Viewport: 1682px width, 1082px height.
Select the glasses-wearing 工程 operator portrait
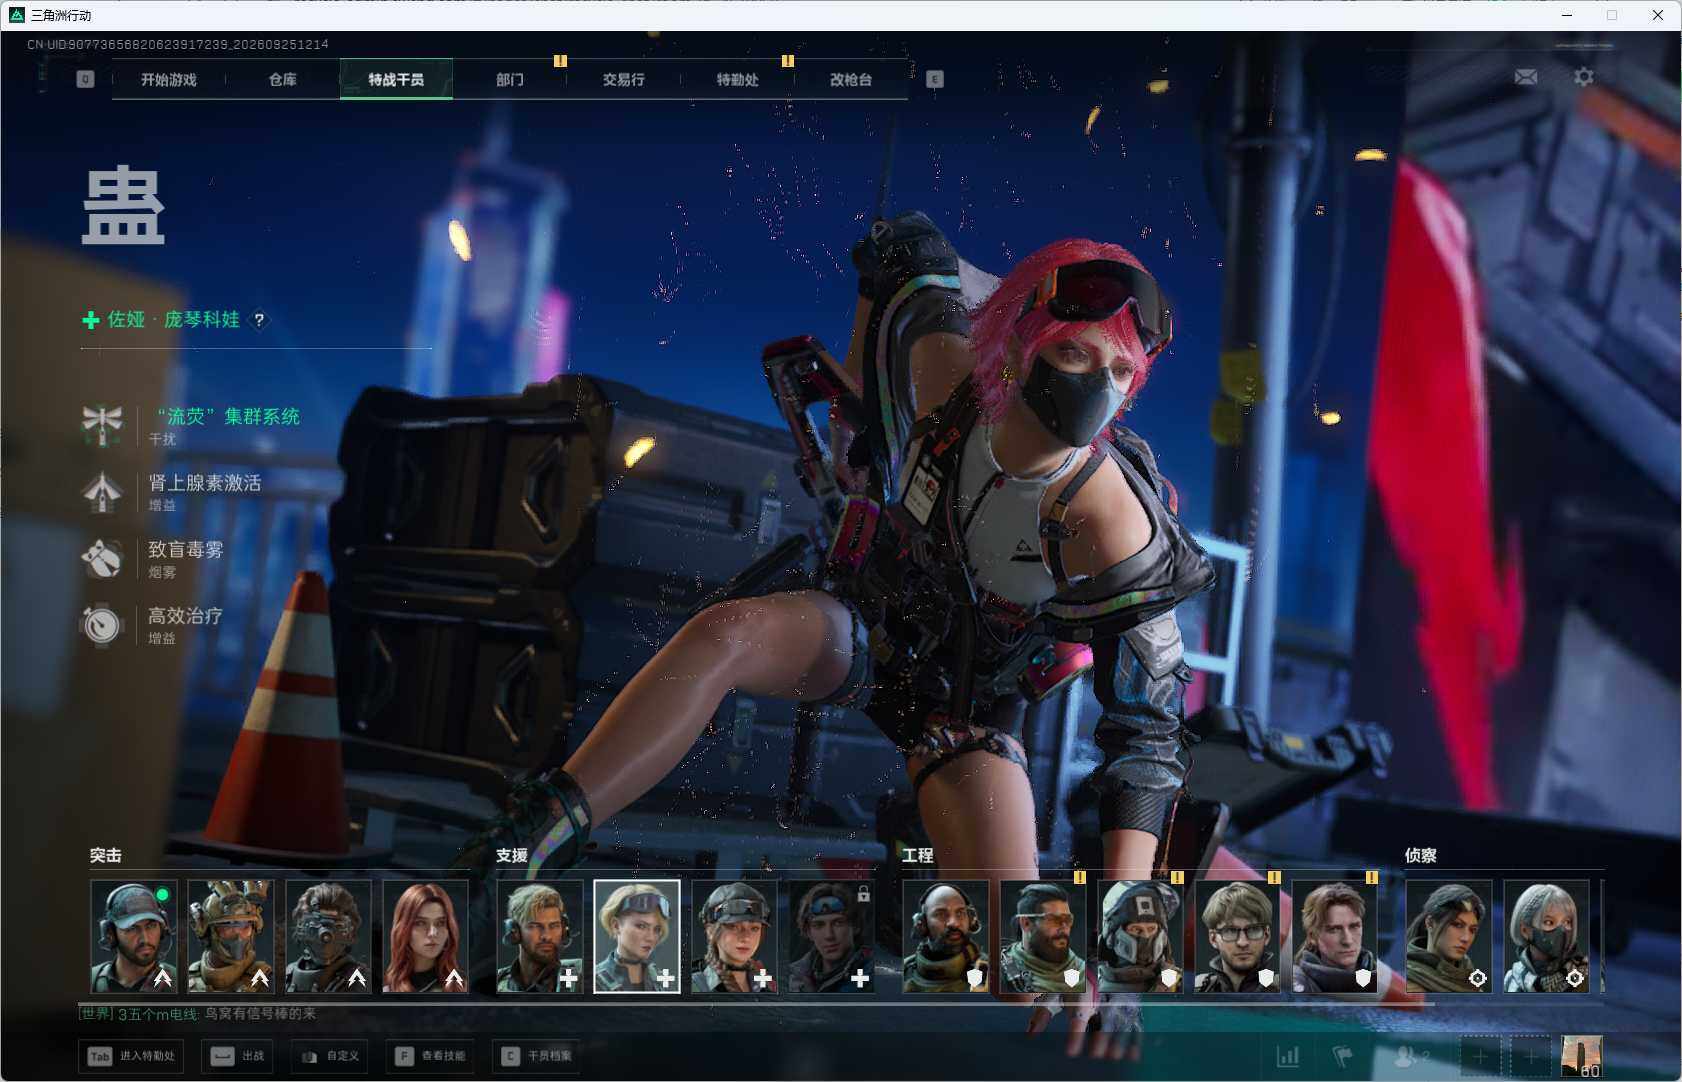(1238, 936)
